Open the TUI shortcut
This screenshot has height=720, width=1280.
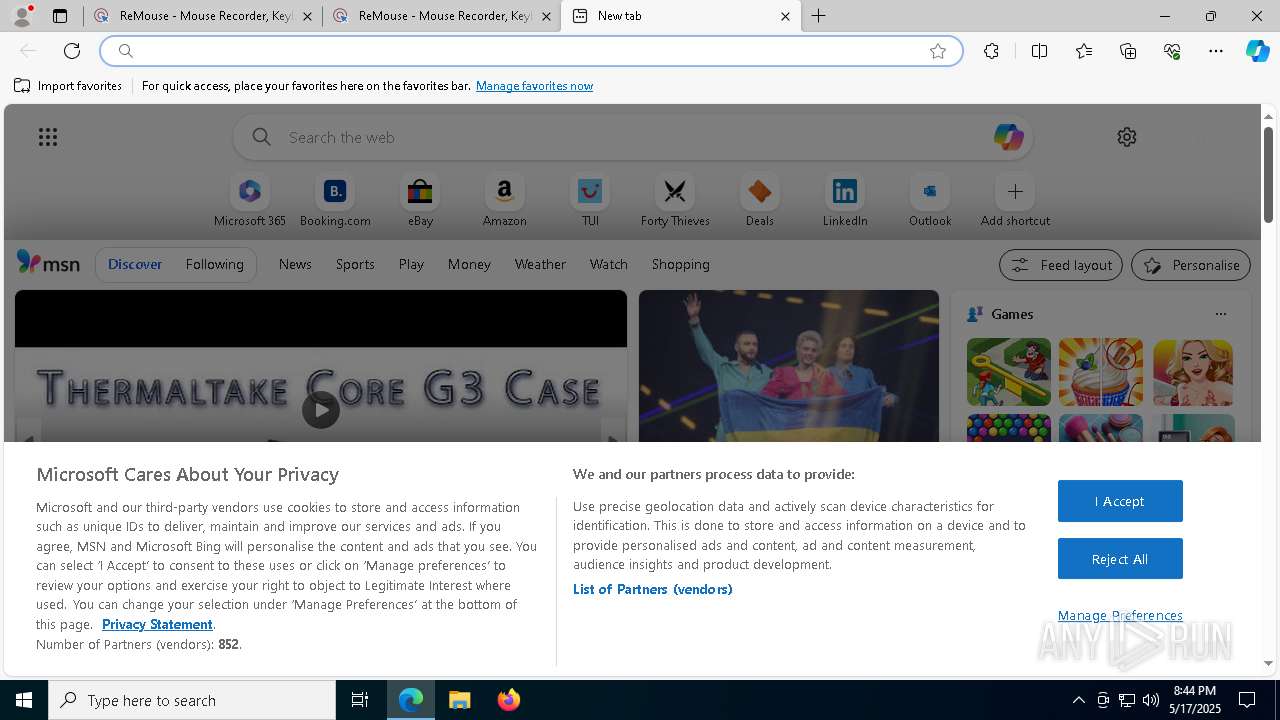point(590,201)
